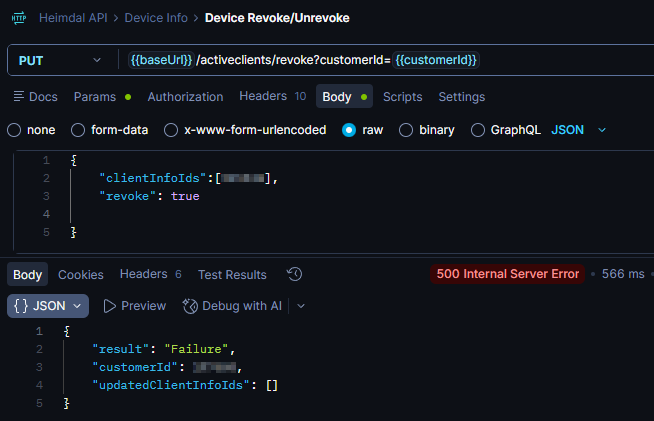Viewport: 654px width, 421px height.
Task: Click the "updatedClientInfoIds" key in response
Action: (171, 385)
